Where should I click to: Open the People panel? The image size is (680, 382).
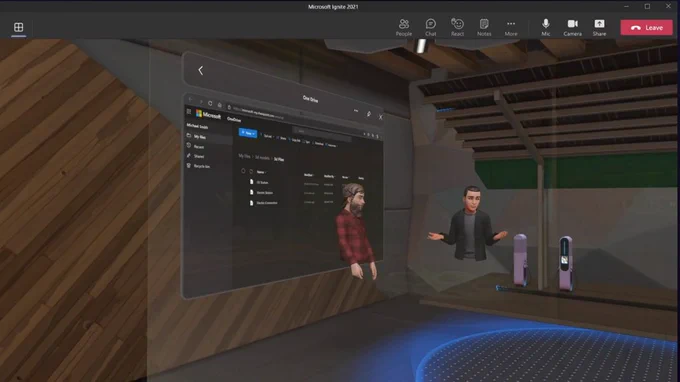(x=403, y=27)
